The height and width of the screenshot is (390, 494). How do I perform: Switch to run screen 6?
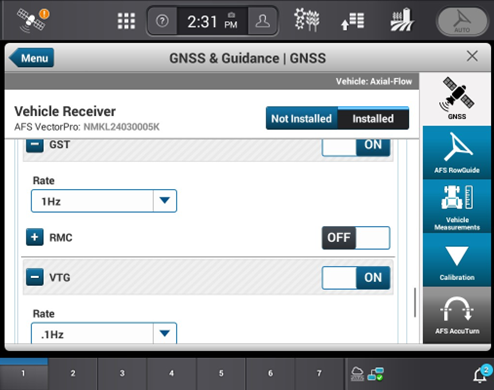(x=270, y=373)
